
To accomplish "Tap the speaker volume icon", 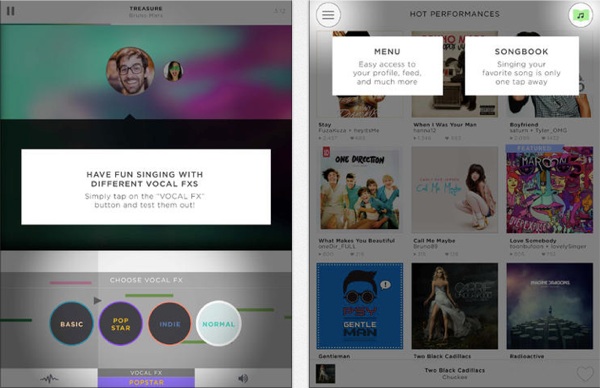I will [243, 378].
